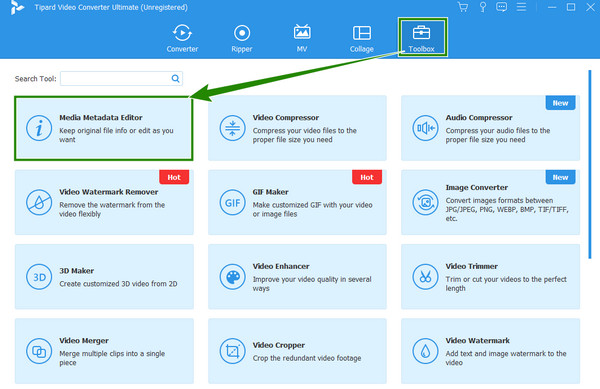Image resolution: width=600 pixels, height=389 pixels.
Task: Launch Video Enhancer title
Action: pos(281,266)
